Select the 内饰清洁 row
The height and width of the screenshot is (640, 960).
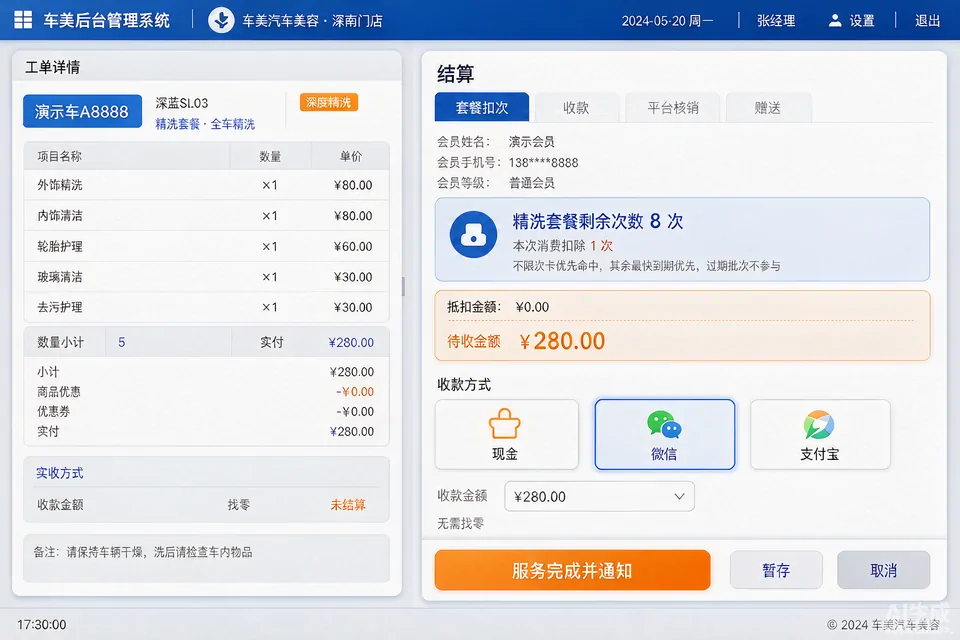point(206,216)
